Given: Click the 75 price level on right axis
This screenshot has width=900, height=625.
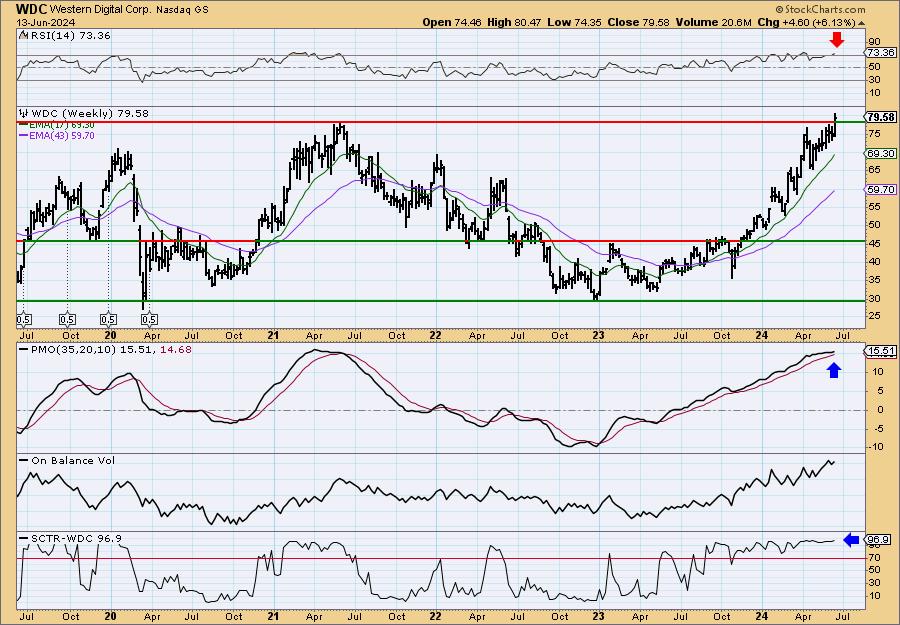Looking at the screenshot, I should click(x=874, y=133).
